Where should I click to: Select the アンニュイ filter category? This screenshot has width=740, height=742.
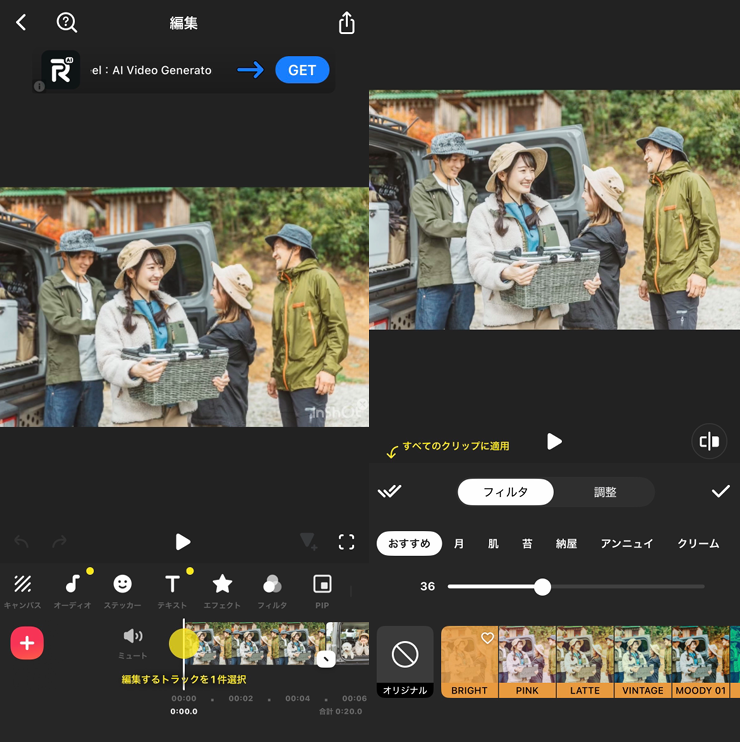click(x=627, y=543)
